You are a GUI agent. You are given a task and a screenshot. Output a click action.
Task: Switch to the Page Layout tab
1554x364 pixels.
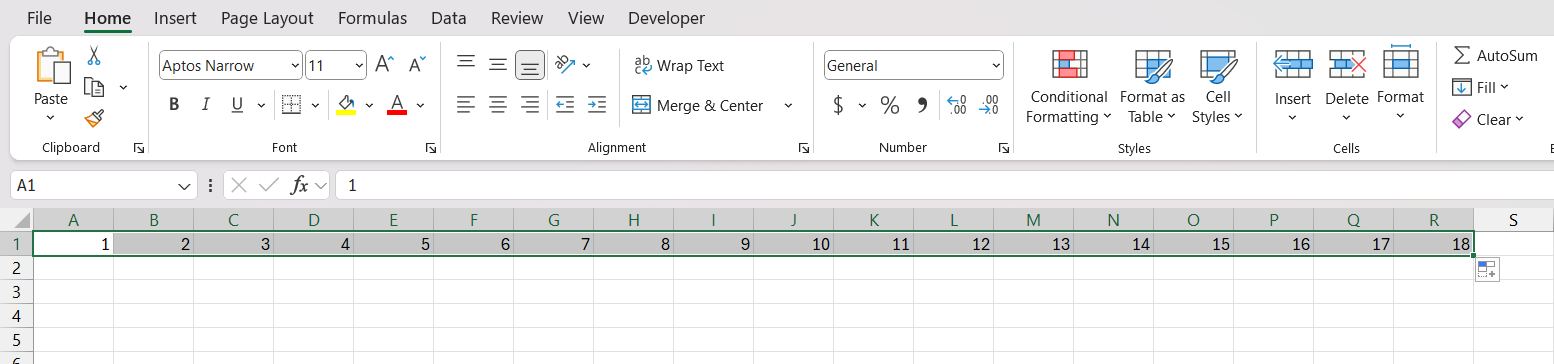267,18
